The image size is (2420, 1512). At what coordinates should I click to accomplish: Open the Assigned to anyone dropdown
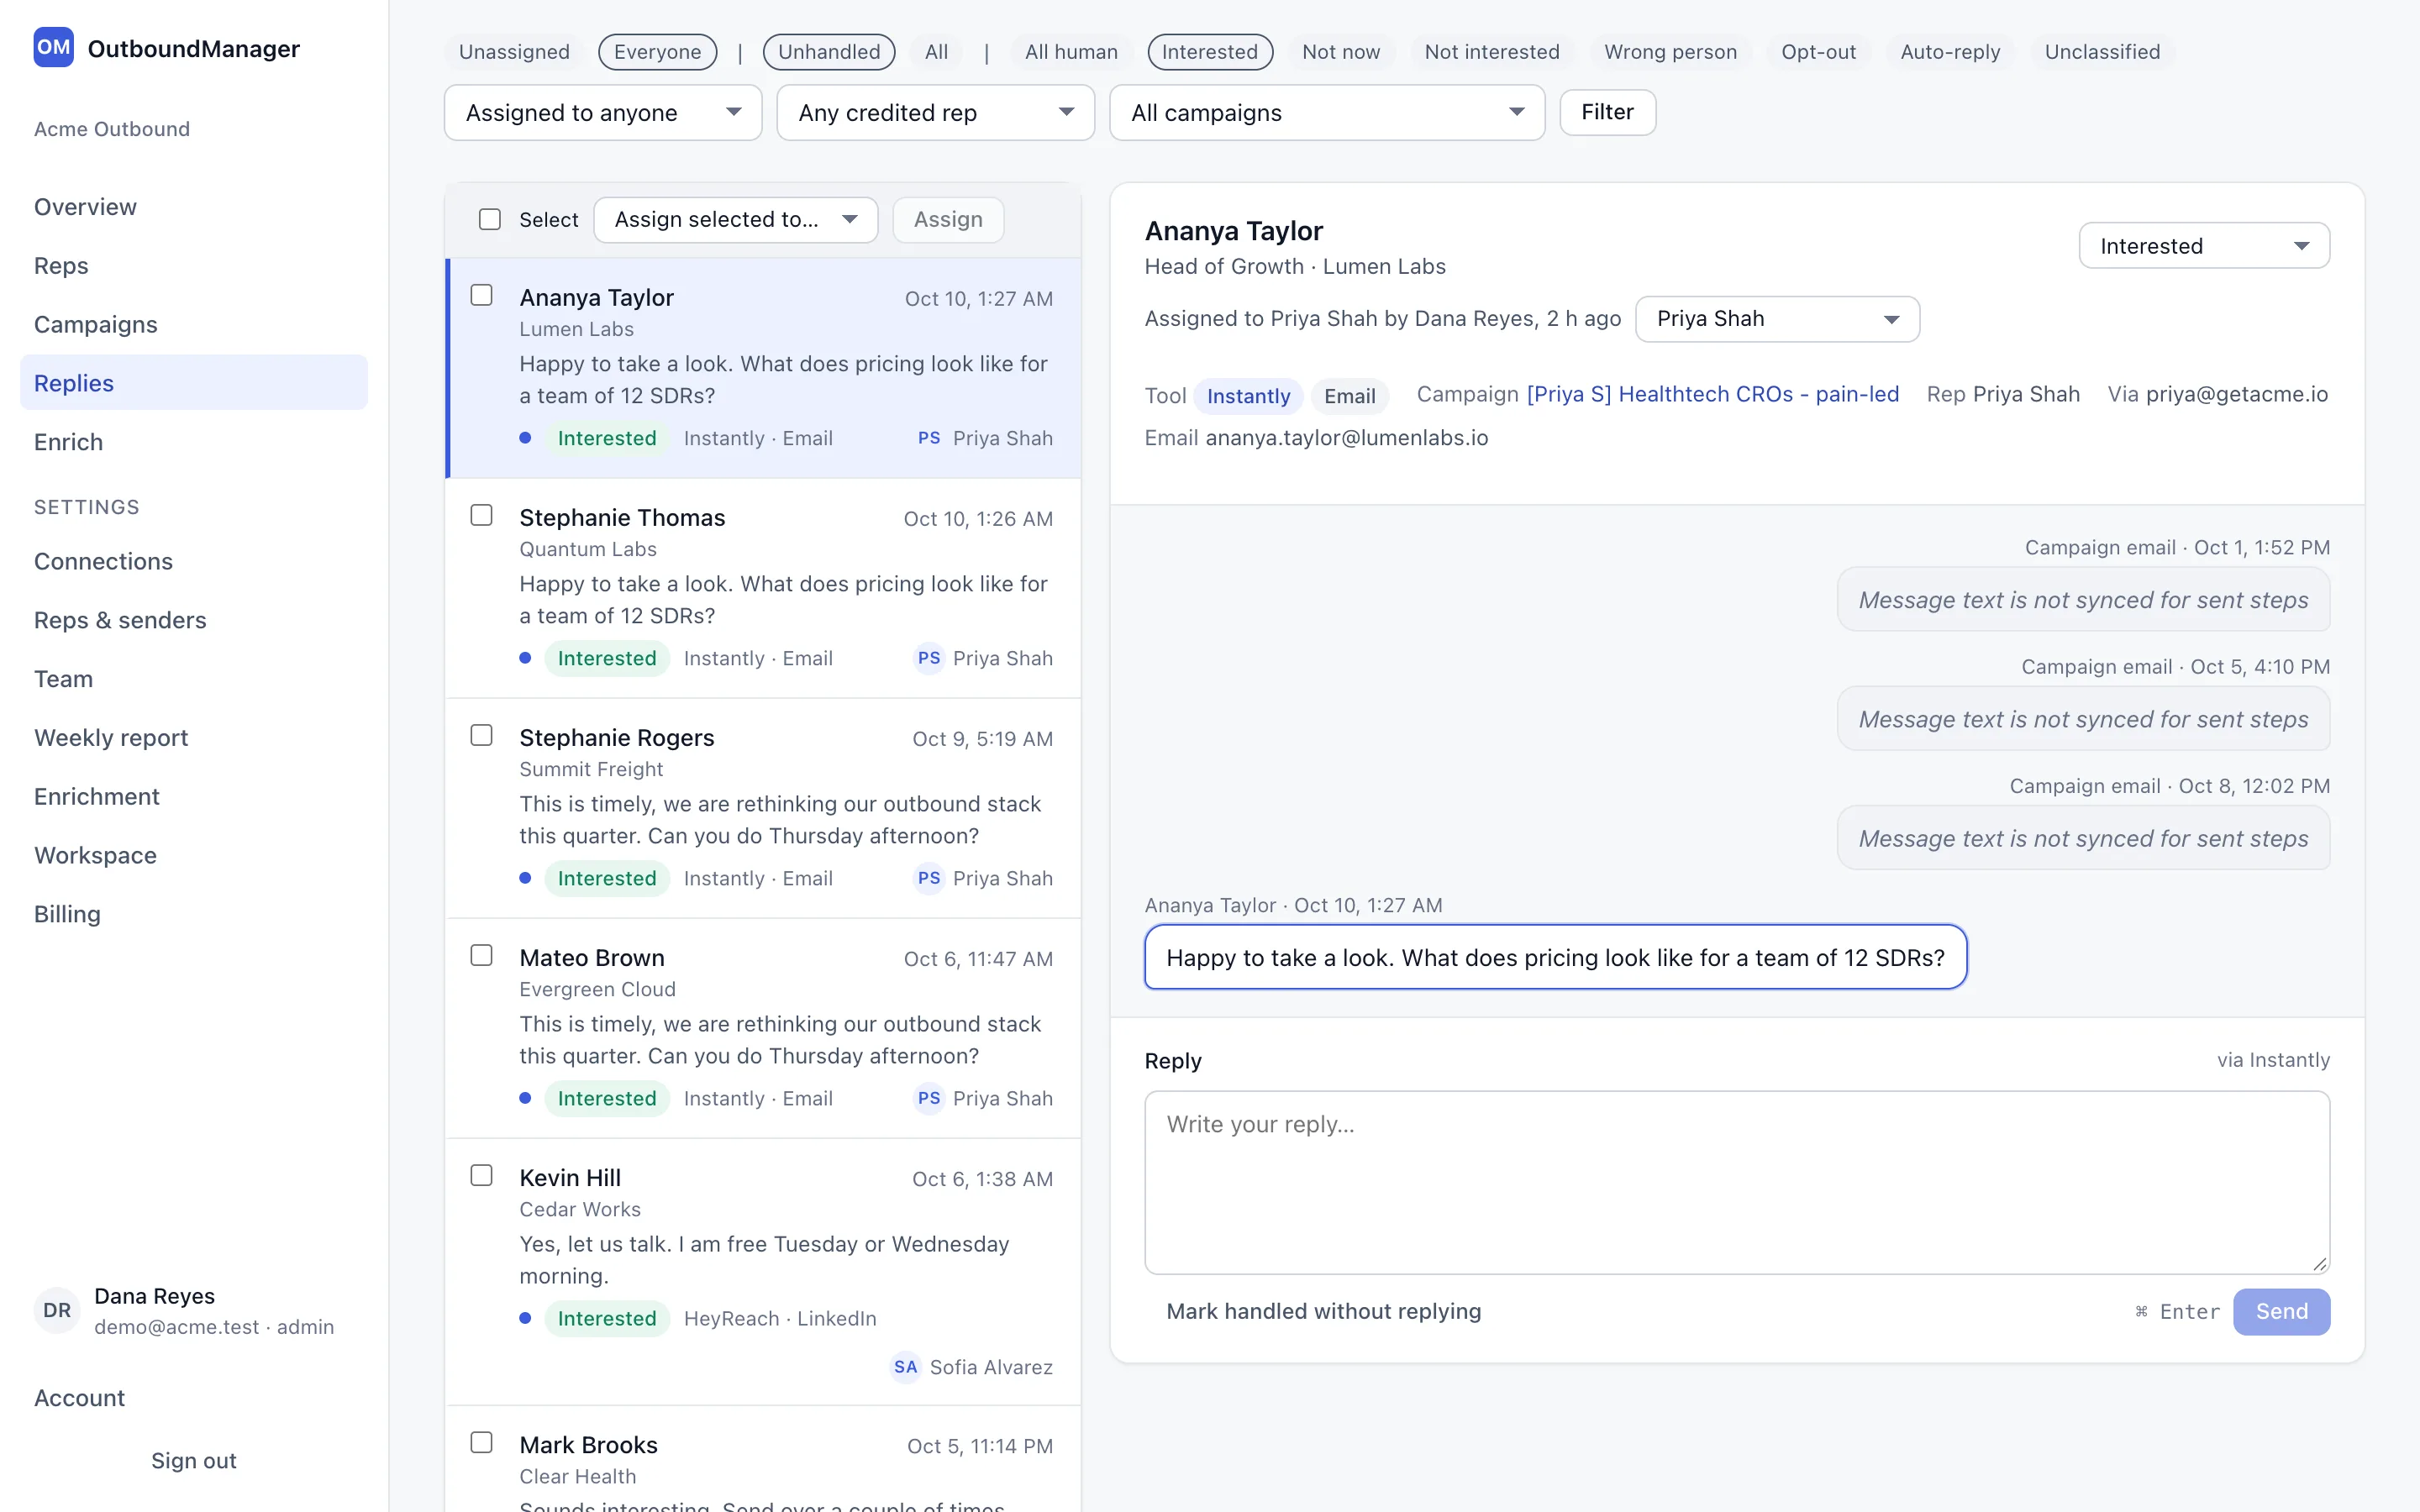(x=603, y=112)
